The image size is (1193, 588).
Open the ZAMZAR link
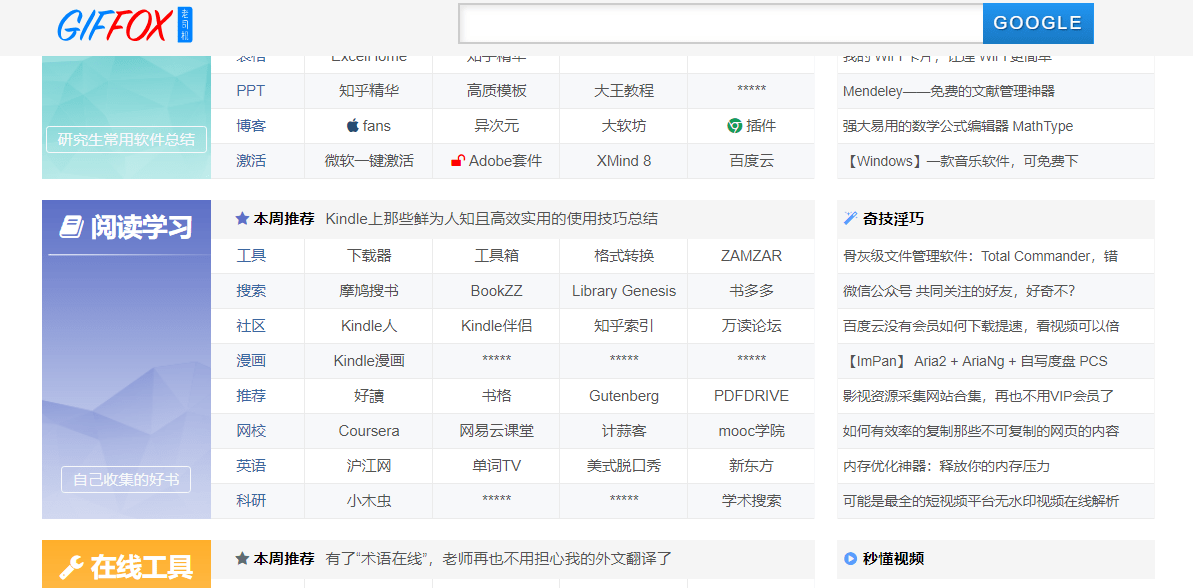tap(751, 256)
